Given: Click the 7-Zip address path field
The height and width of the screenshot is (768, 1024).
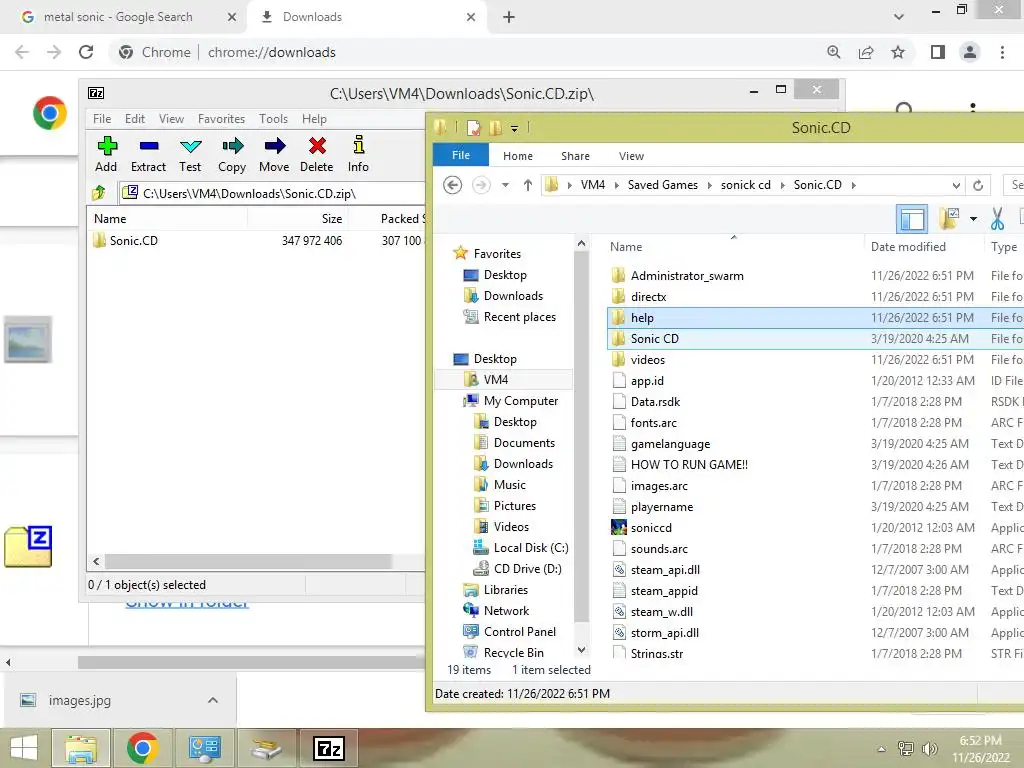Looking at the screenshot, I should (274, 193).
